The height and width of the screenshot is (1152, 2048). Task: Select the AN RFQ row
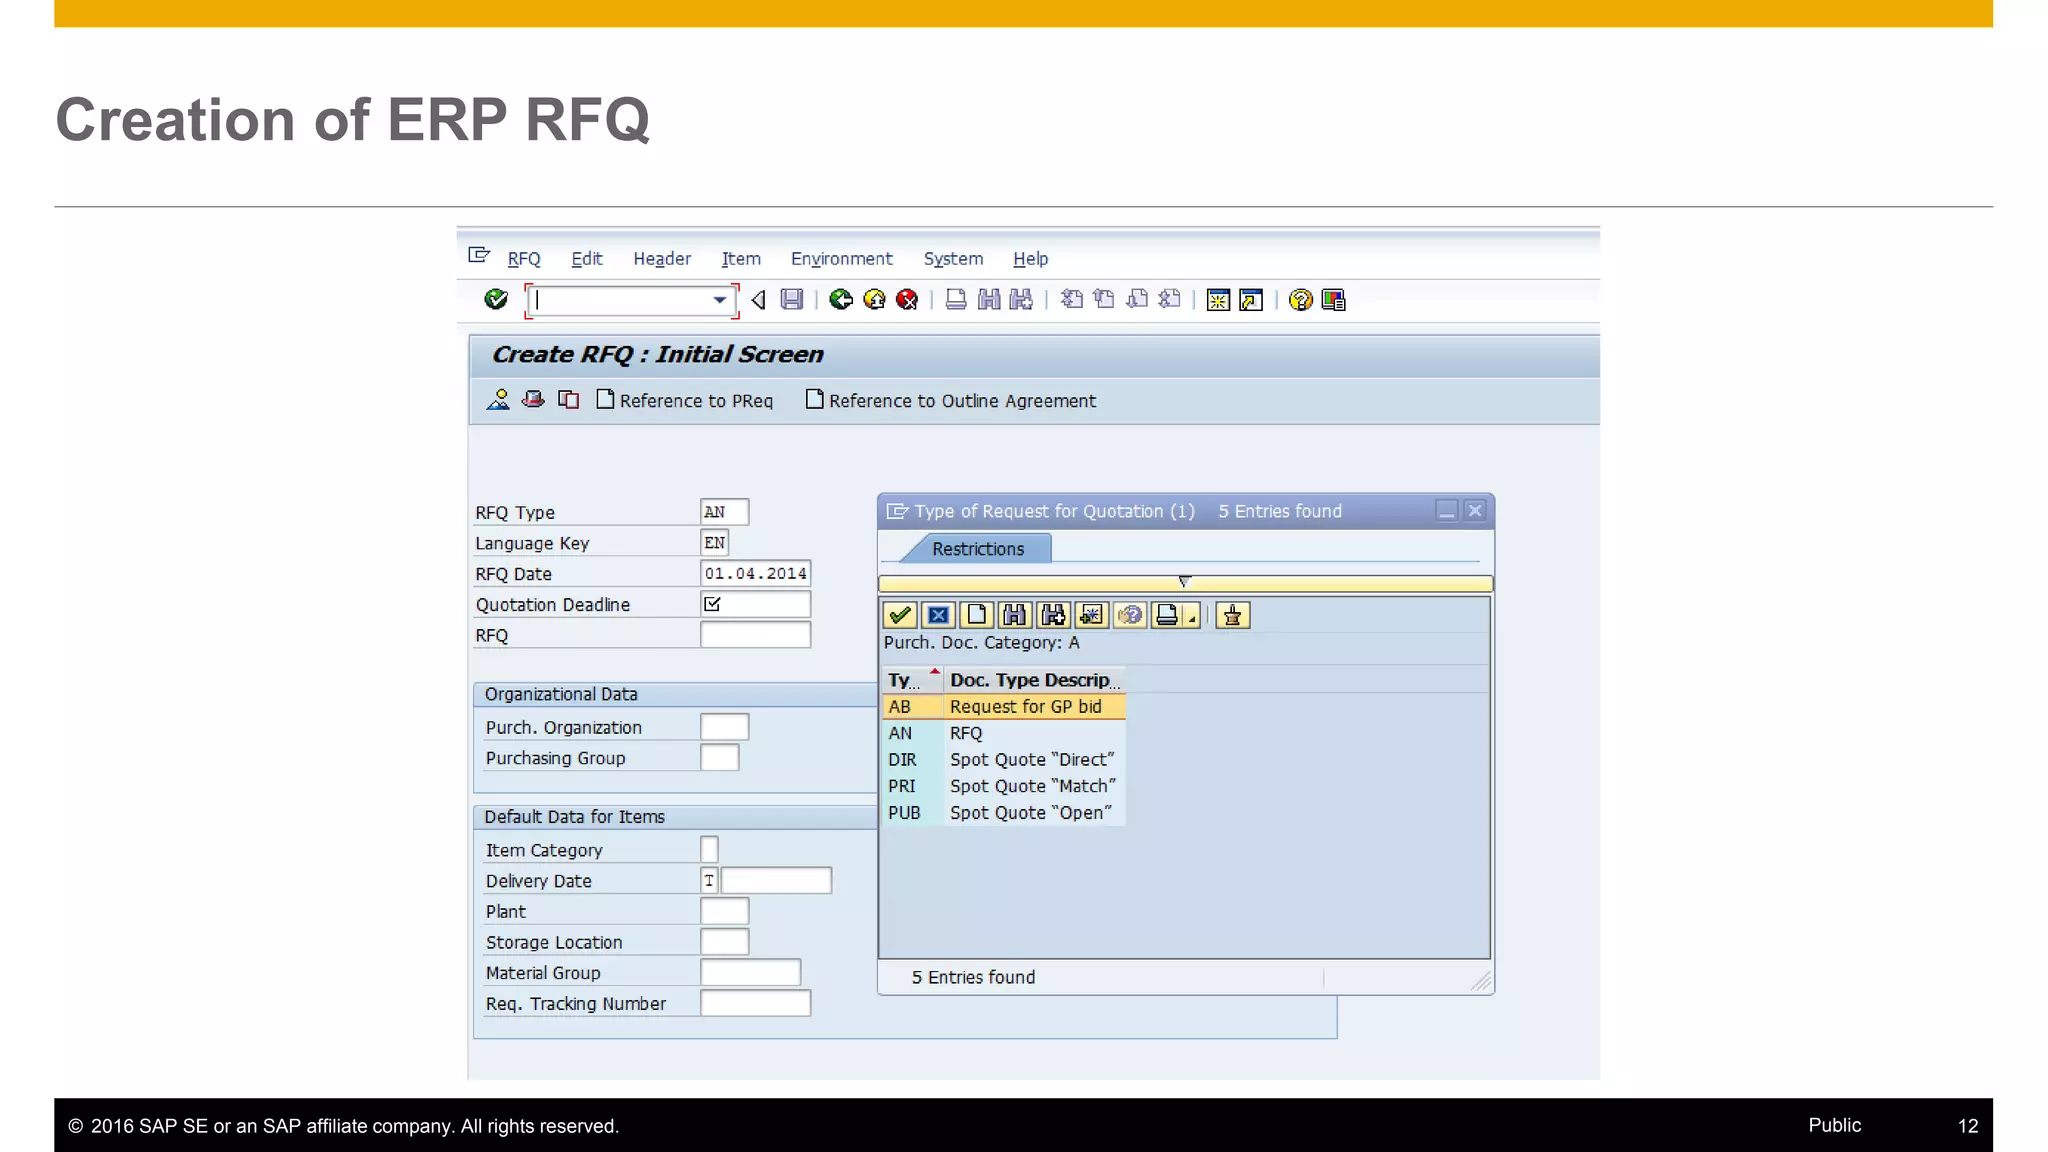[1004, 733]
